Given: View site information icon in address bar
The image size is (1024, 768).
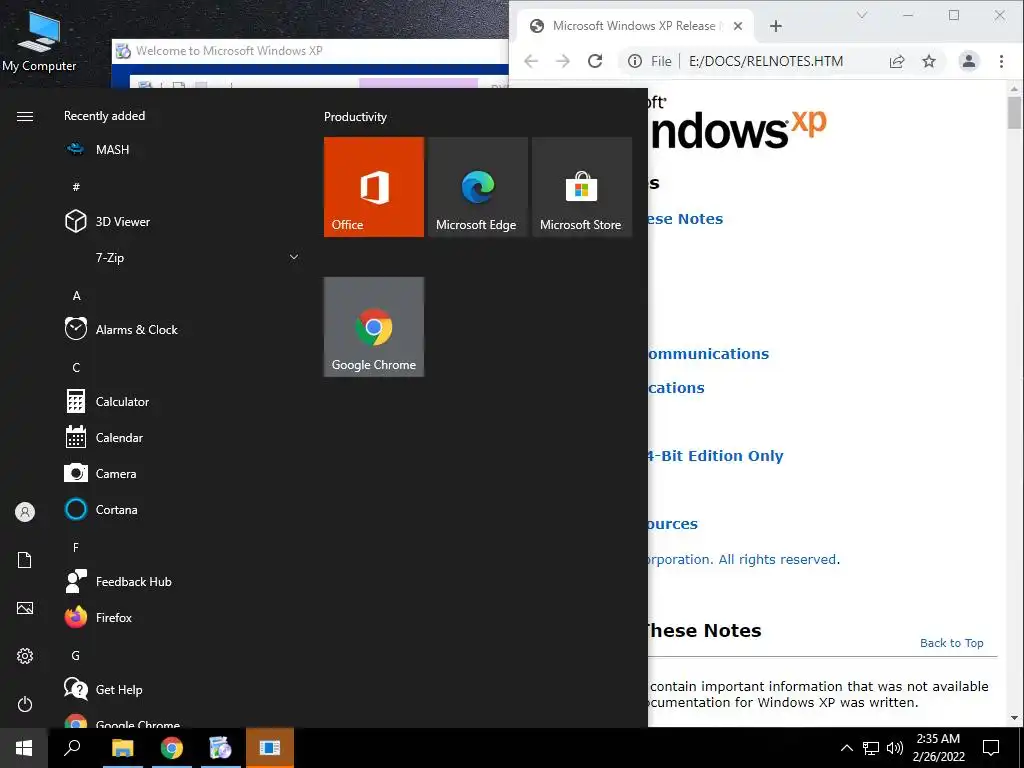Looking at the screenshot, I should click(634, 61).
